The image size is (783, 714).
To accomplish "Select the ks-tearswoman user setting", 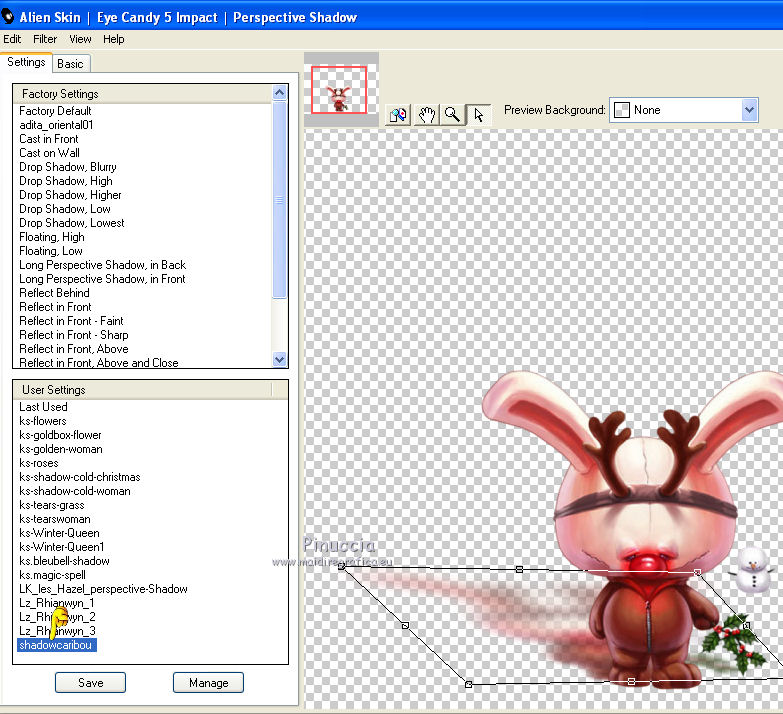I will click(x=54, y=519).
